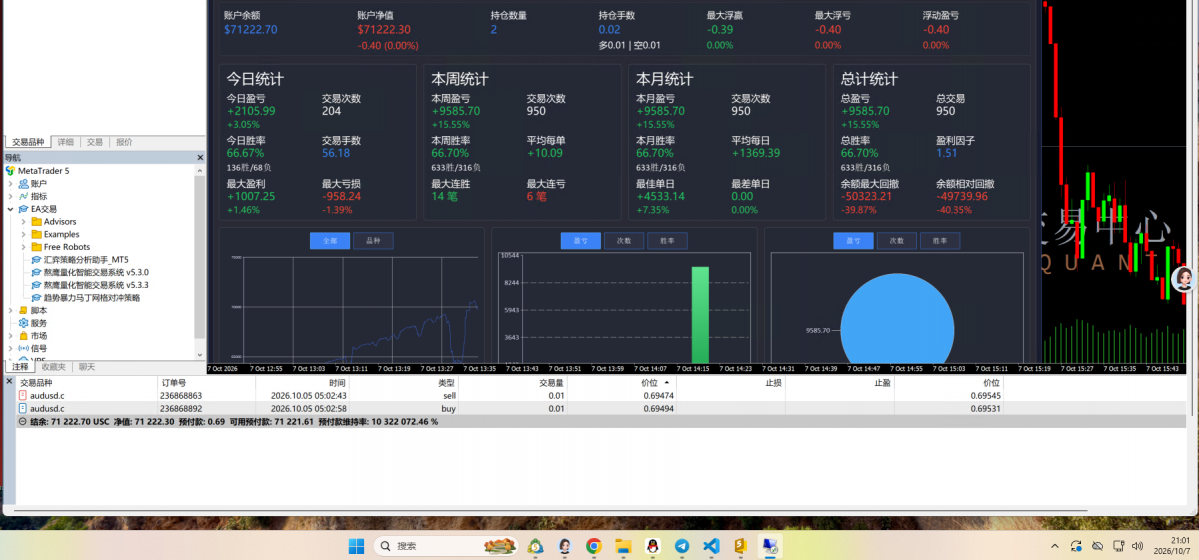Click the Windows taskbar search box
This screenshot has height=560, width=1199.
pyautogui.click(x=447, y=546)
